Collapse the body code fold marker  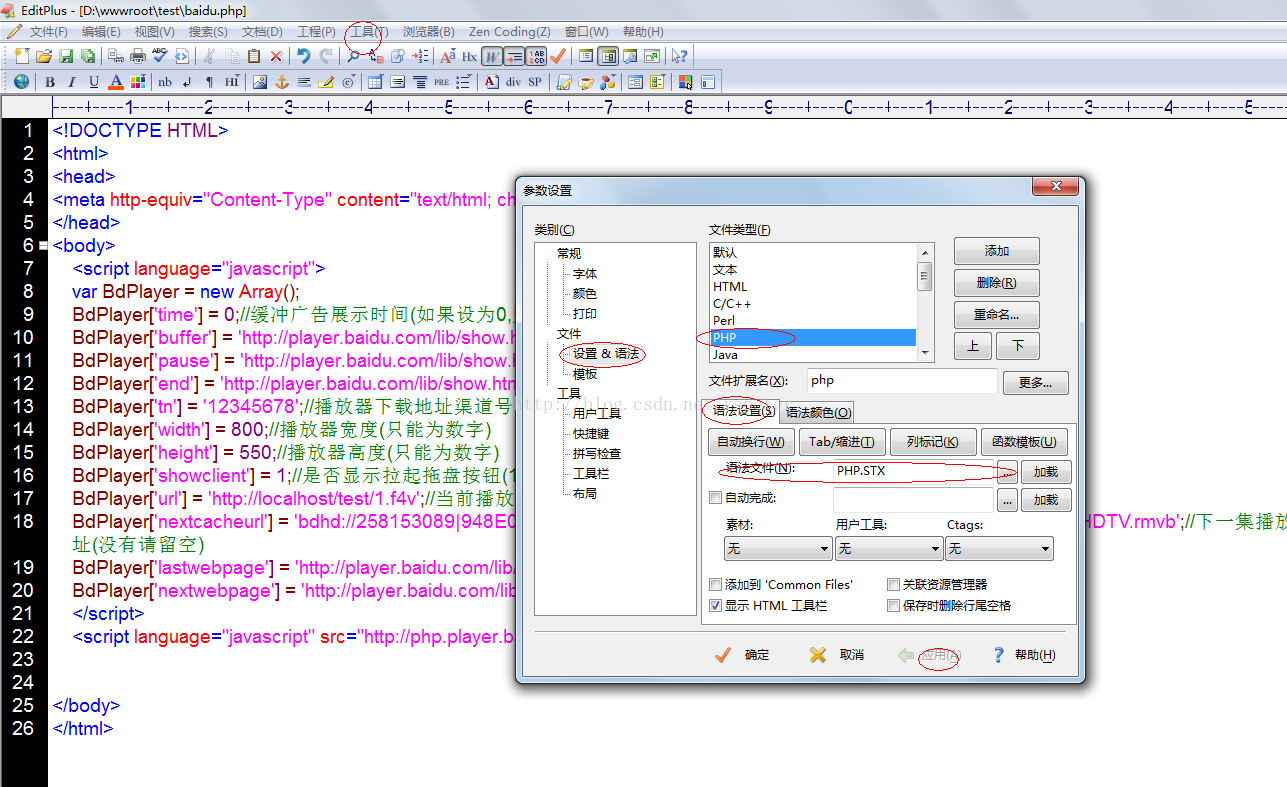coord(43,246)
